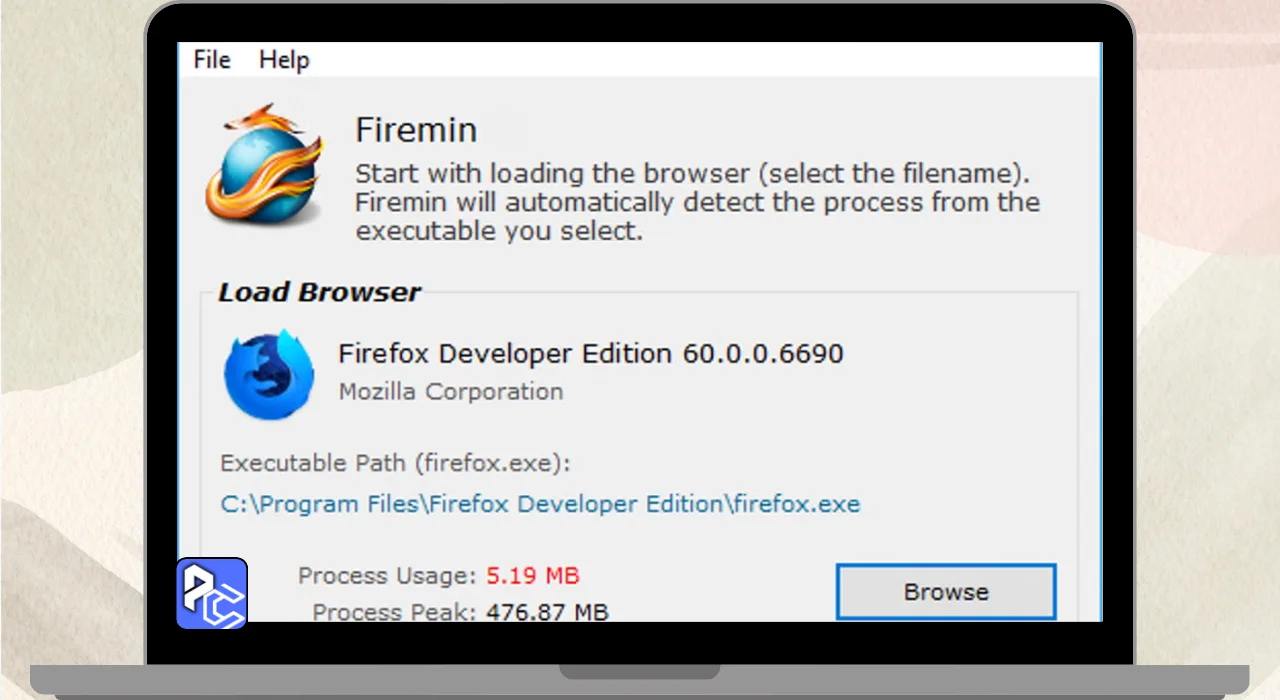The image size is (1280, 700).
Task: Click the red 5.19 MB usage value
Action: tap(533, 576)
